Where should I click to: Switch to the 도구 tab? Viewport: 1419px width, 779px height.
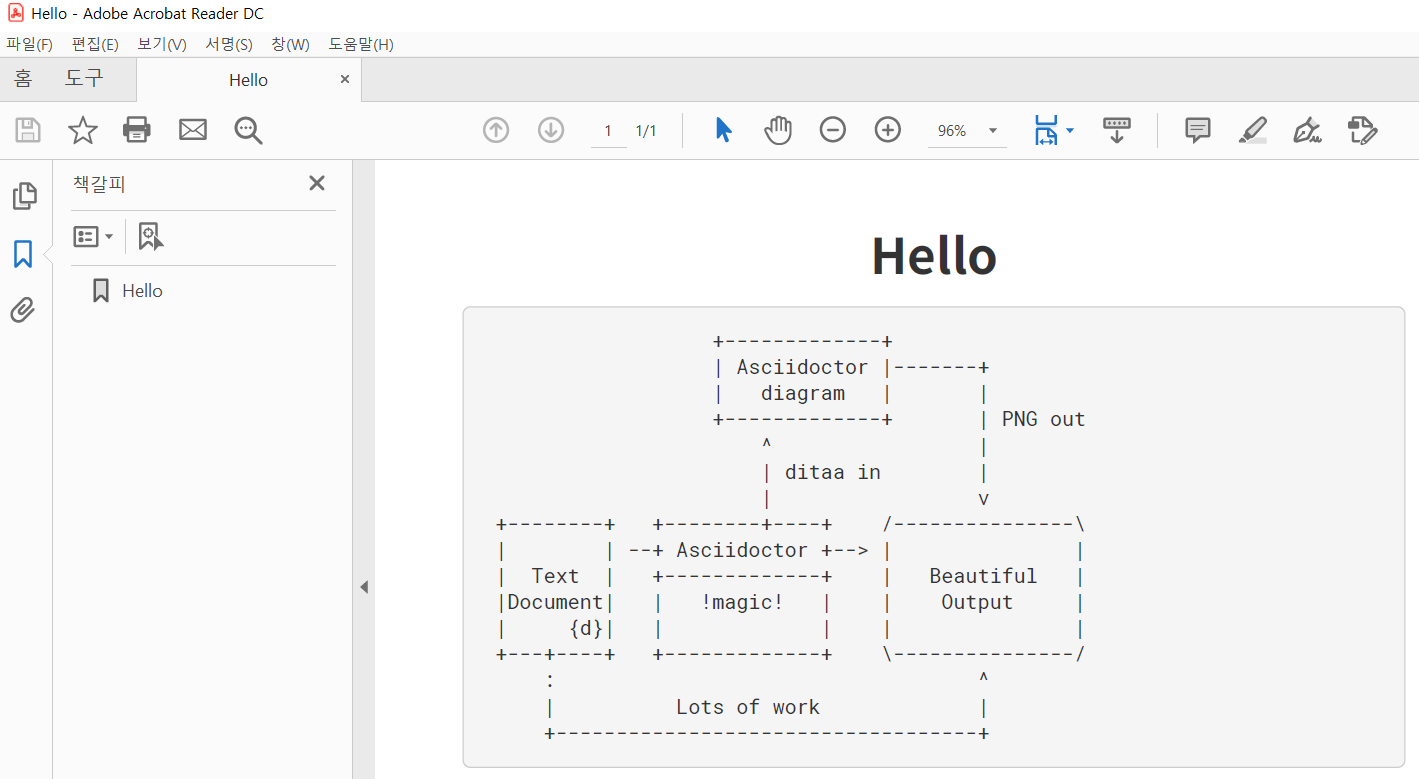84,79
